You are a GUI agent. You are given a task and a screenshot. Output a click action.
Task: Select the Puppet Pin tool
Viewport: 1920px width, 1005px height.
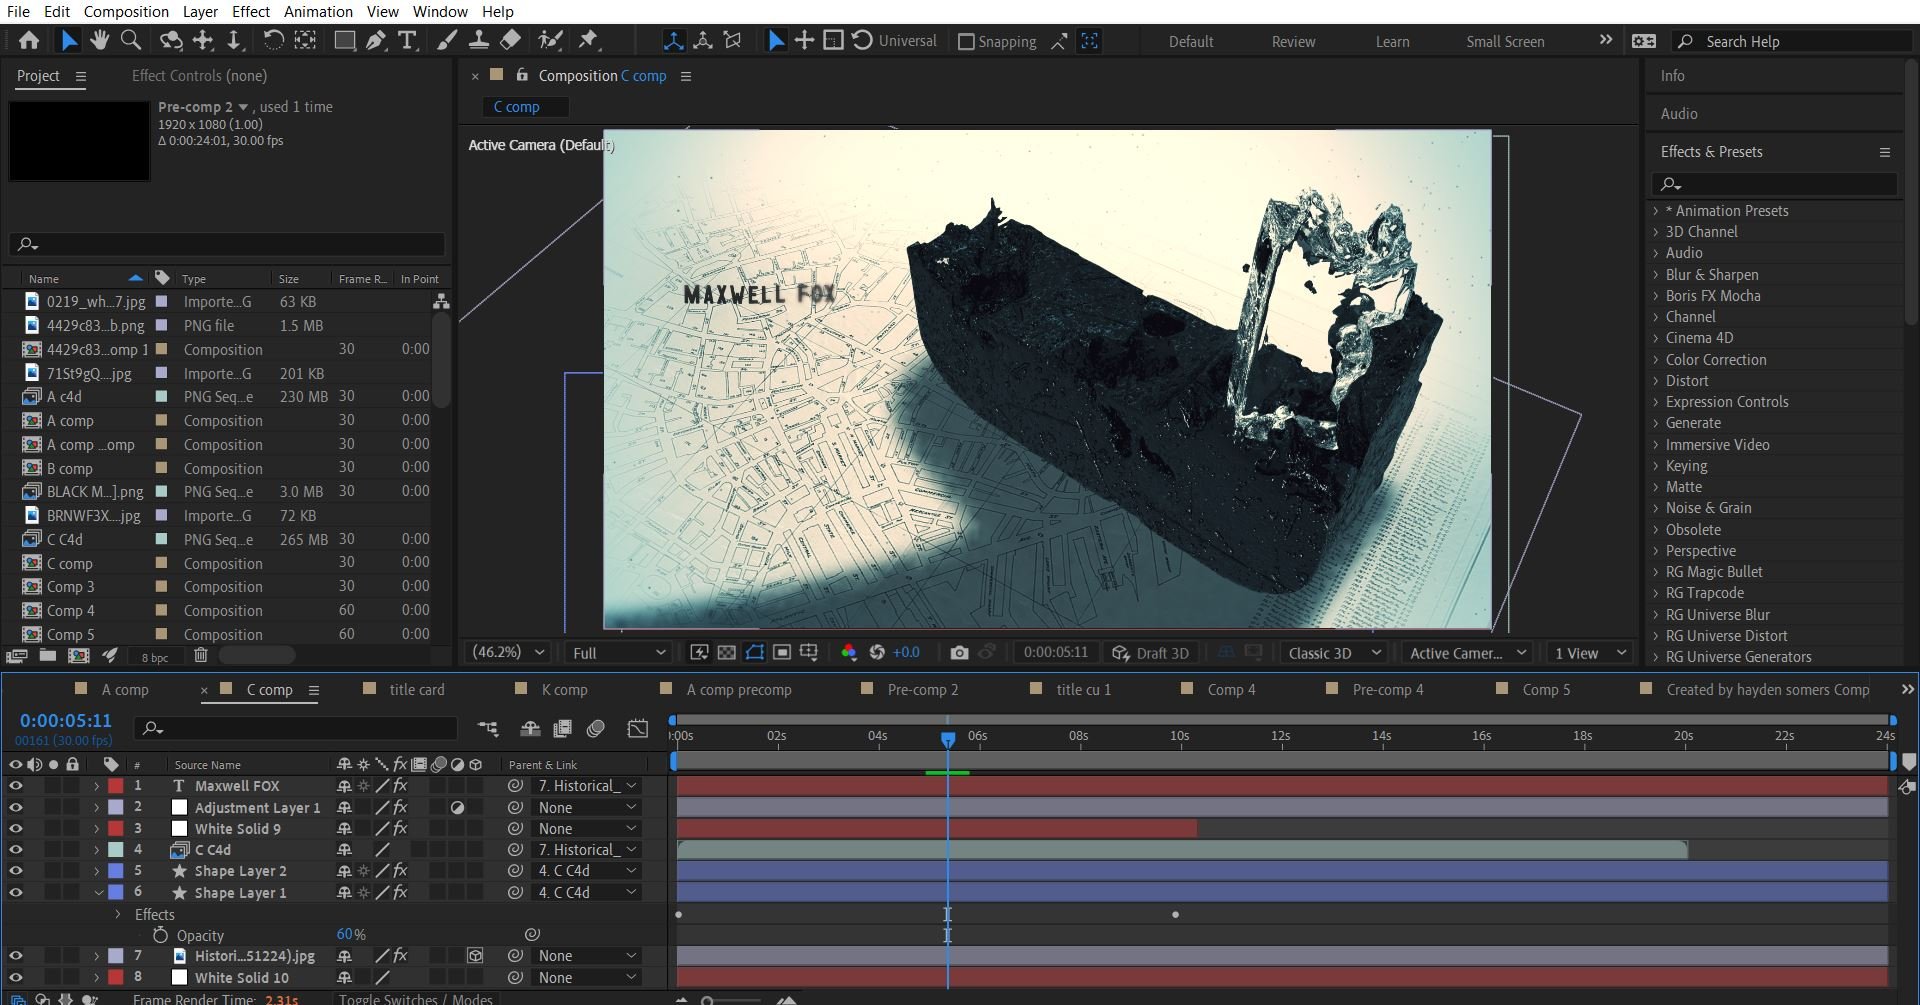coord(589,41)
